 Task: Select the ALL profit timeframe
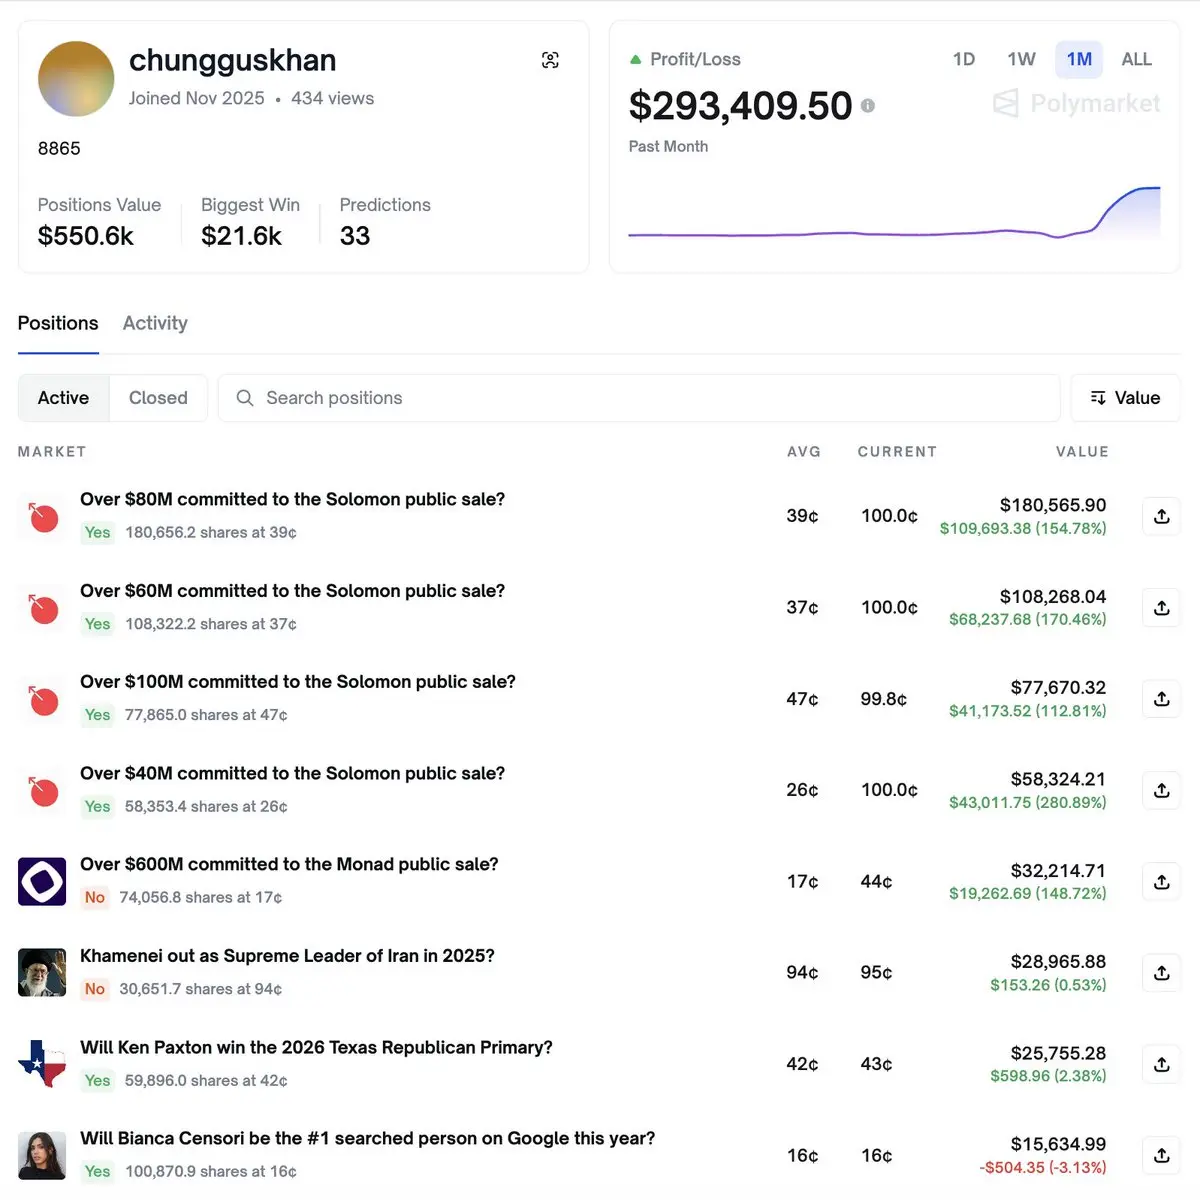(x=1137, y=59)
